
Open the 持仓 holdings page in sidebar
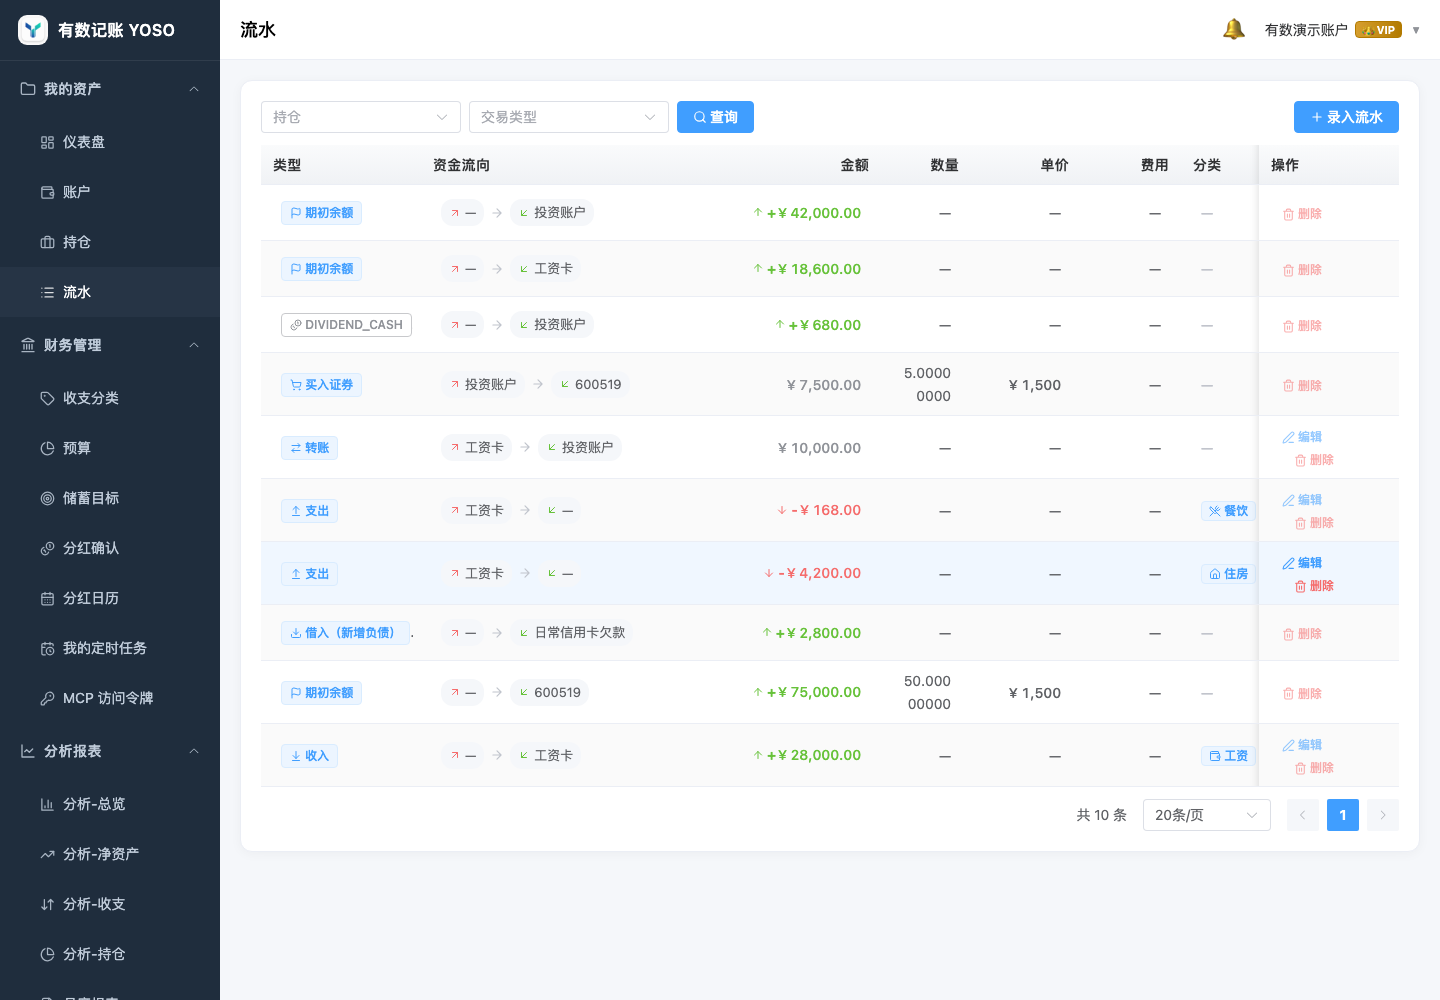110,242
